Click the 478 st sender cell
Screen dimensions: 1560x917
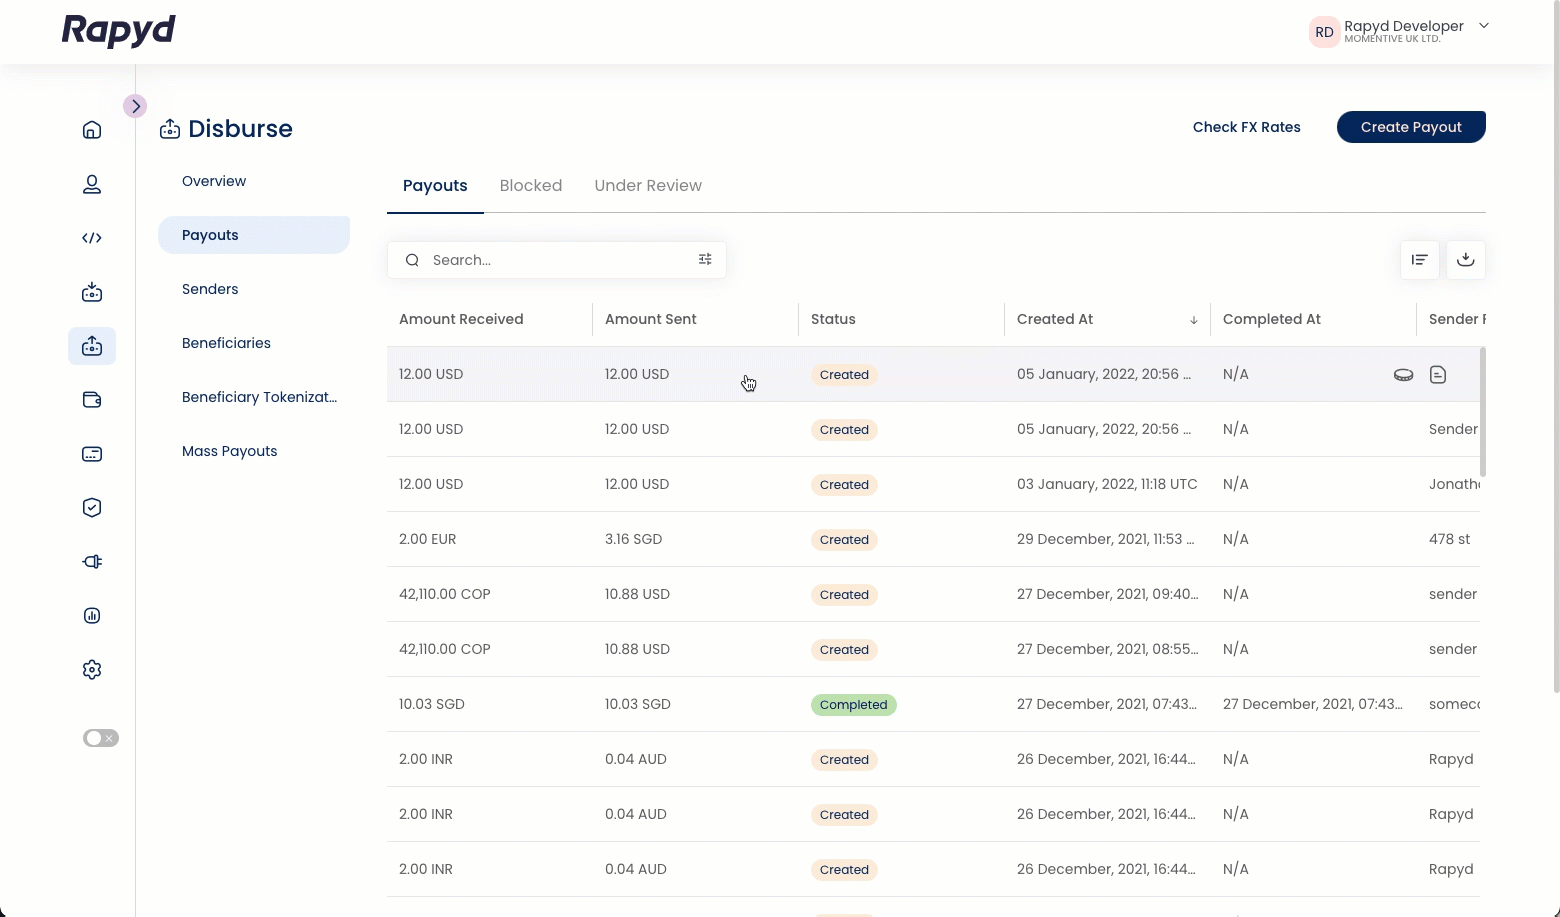1450,539
